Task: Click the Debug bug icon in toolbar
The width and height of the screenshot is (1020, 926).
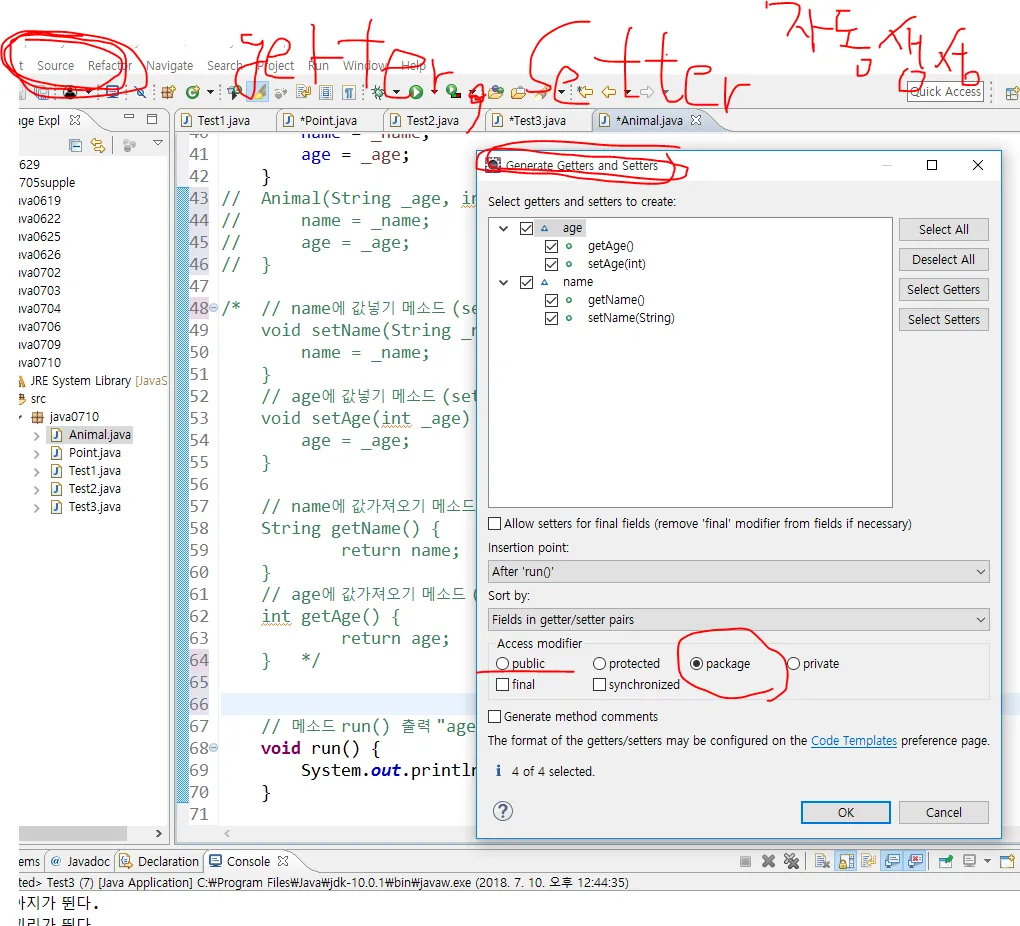Action: [x=378, y=92]
